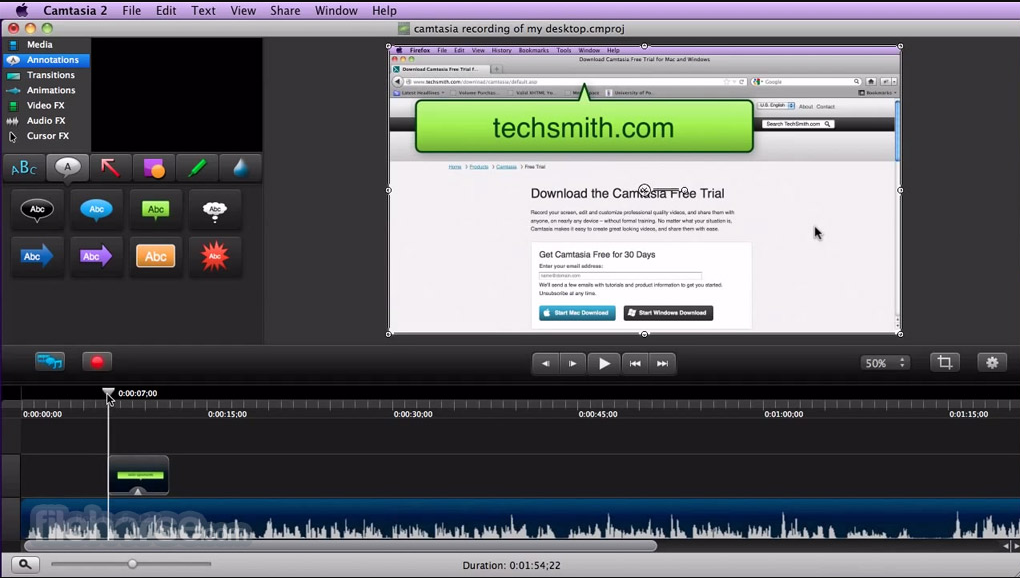Open the Audio FX panel

click(46, 120)
